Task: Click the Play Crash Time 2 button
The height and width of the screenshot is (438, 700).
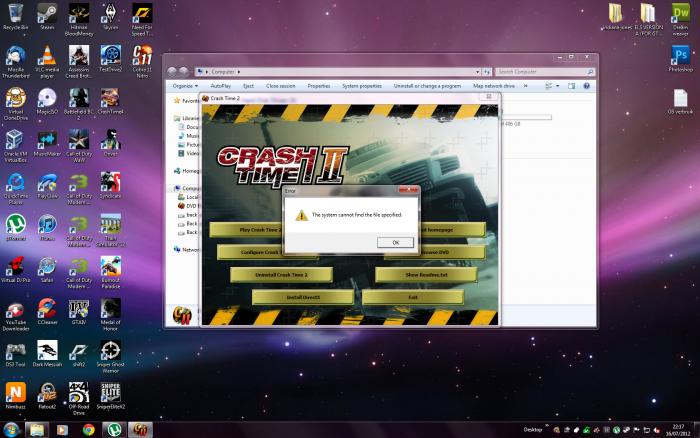Action: click(x=246, y=229)
